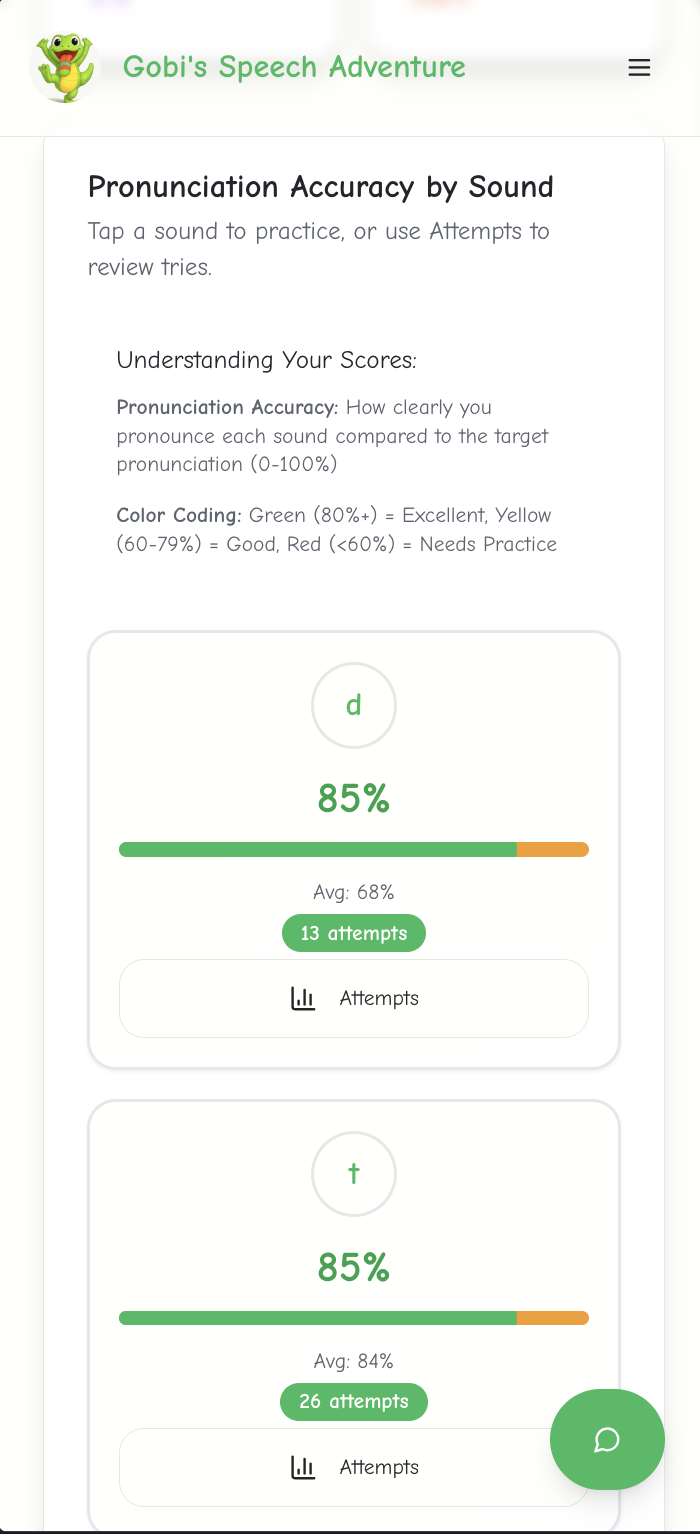Click bar chart icon on the t sound card

click(303, 1468)
